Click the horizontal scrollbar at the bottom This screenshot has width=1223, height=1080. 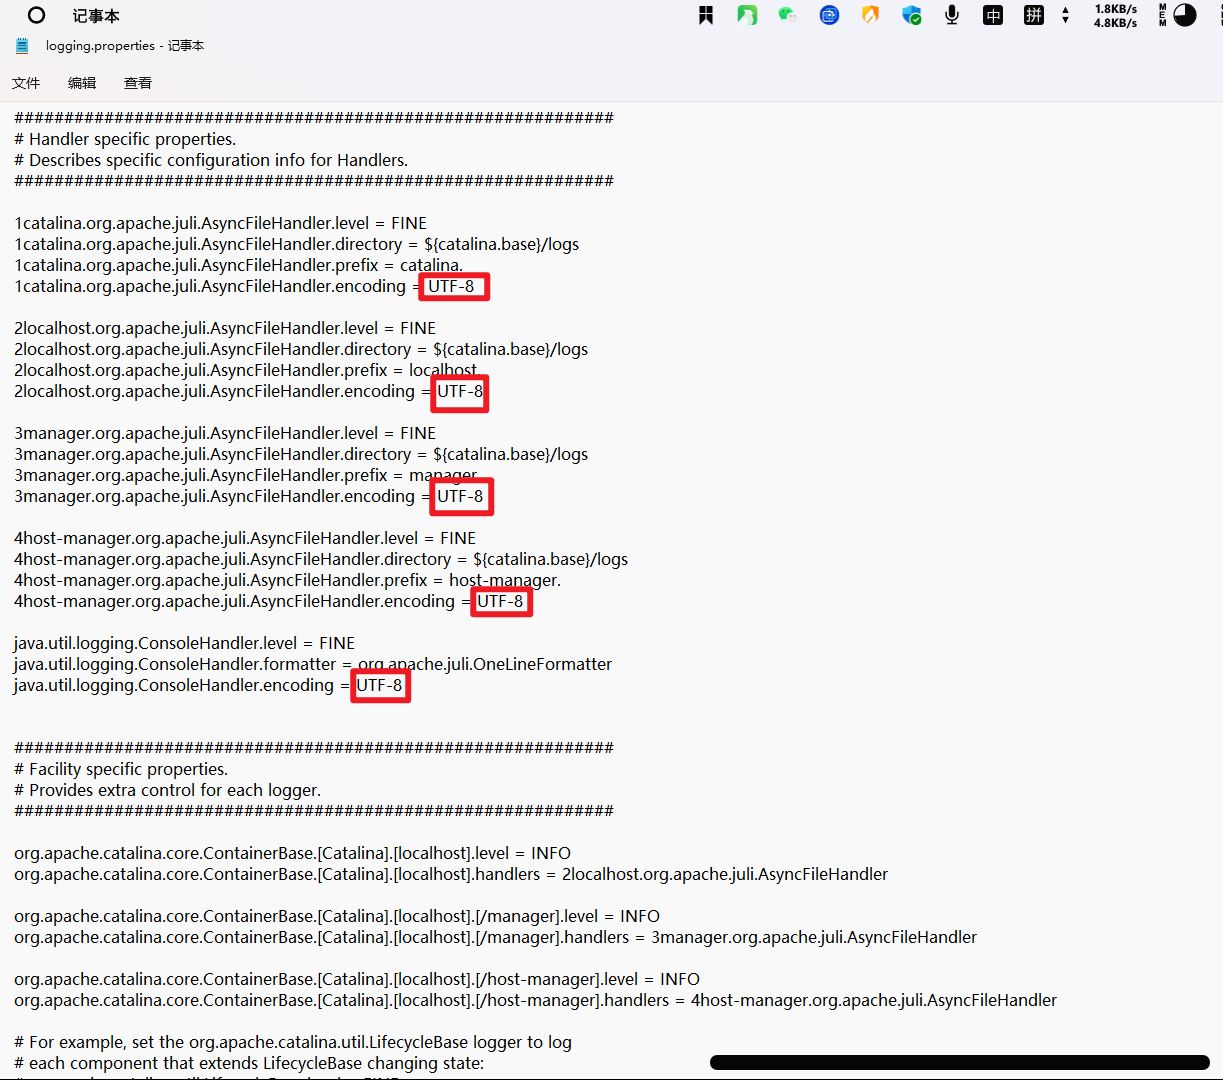point(959,1062)
